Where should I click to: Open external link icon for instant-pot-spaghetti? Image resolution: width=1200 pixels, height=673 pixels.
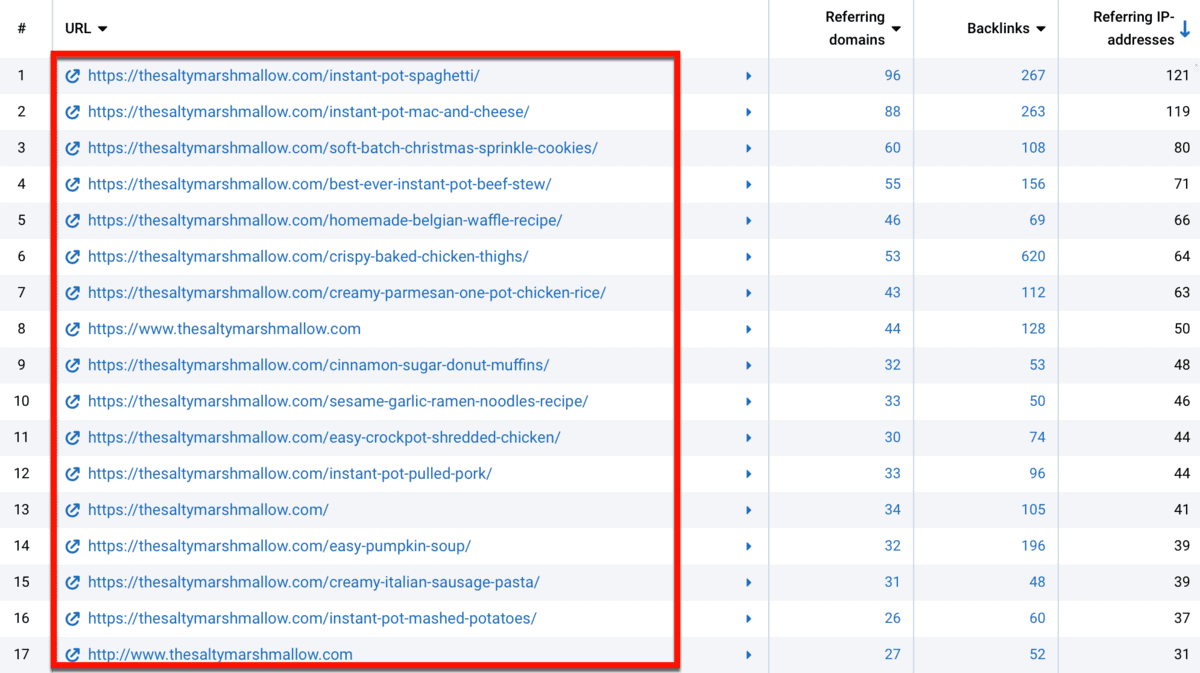pos(72,76)
